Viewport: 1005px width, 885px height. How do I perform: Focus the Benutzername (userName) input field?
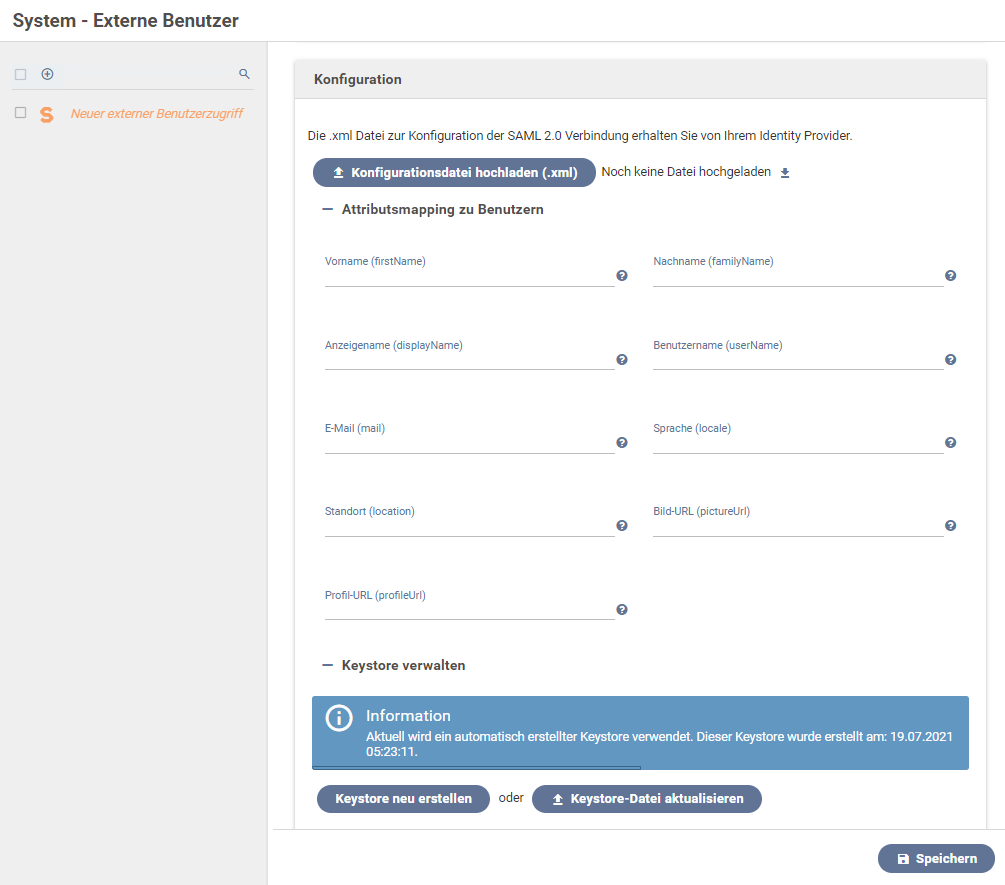pyautogui.click(x=797, y=359)
